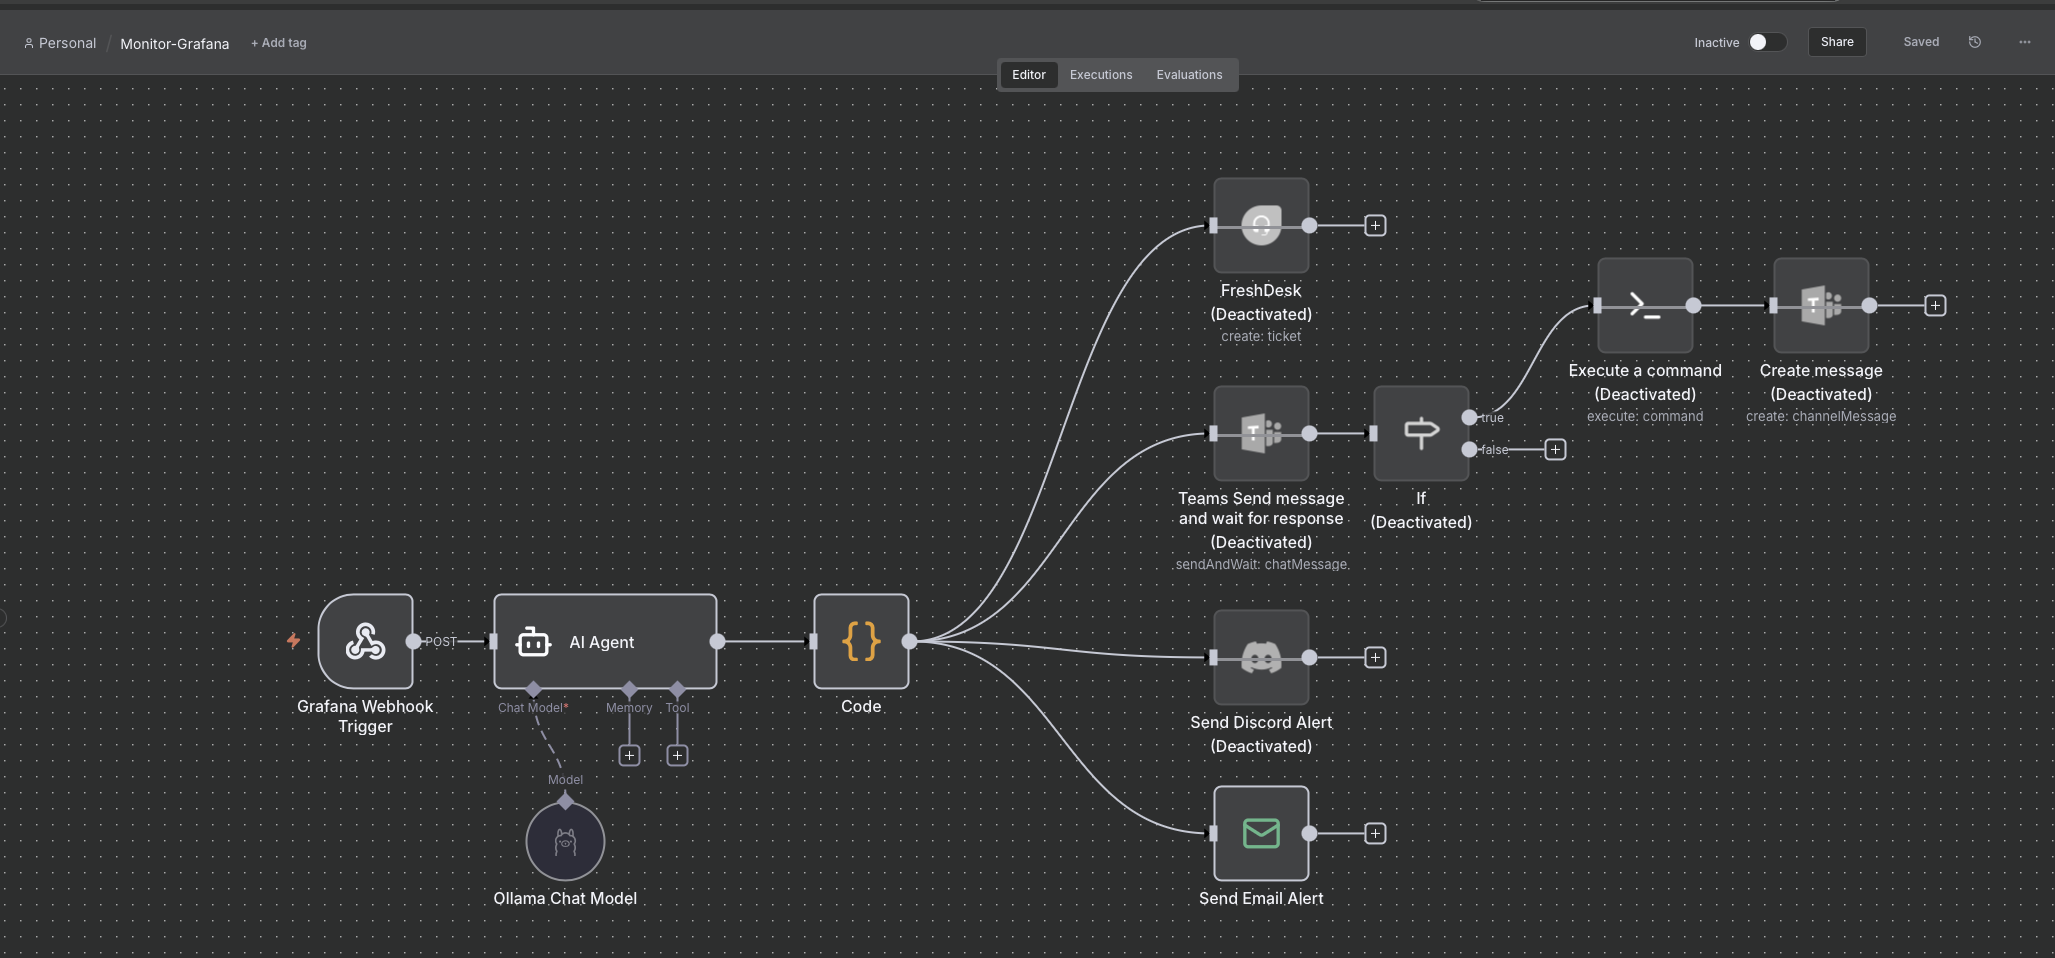The width and height of the screenshot is (2055, 958).
Task: Select the Send Discord Alert node
Action: tap(1260, 657)
